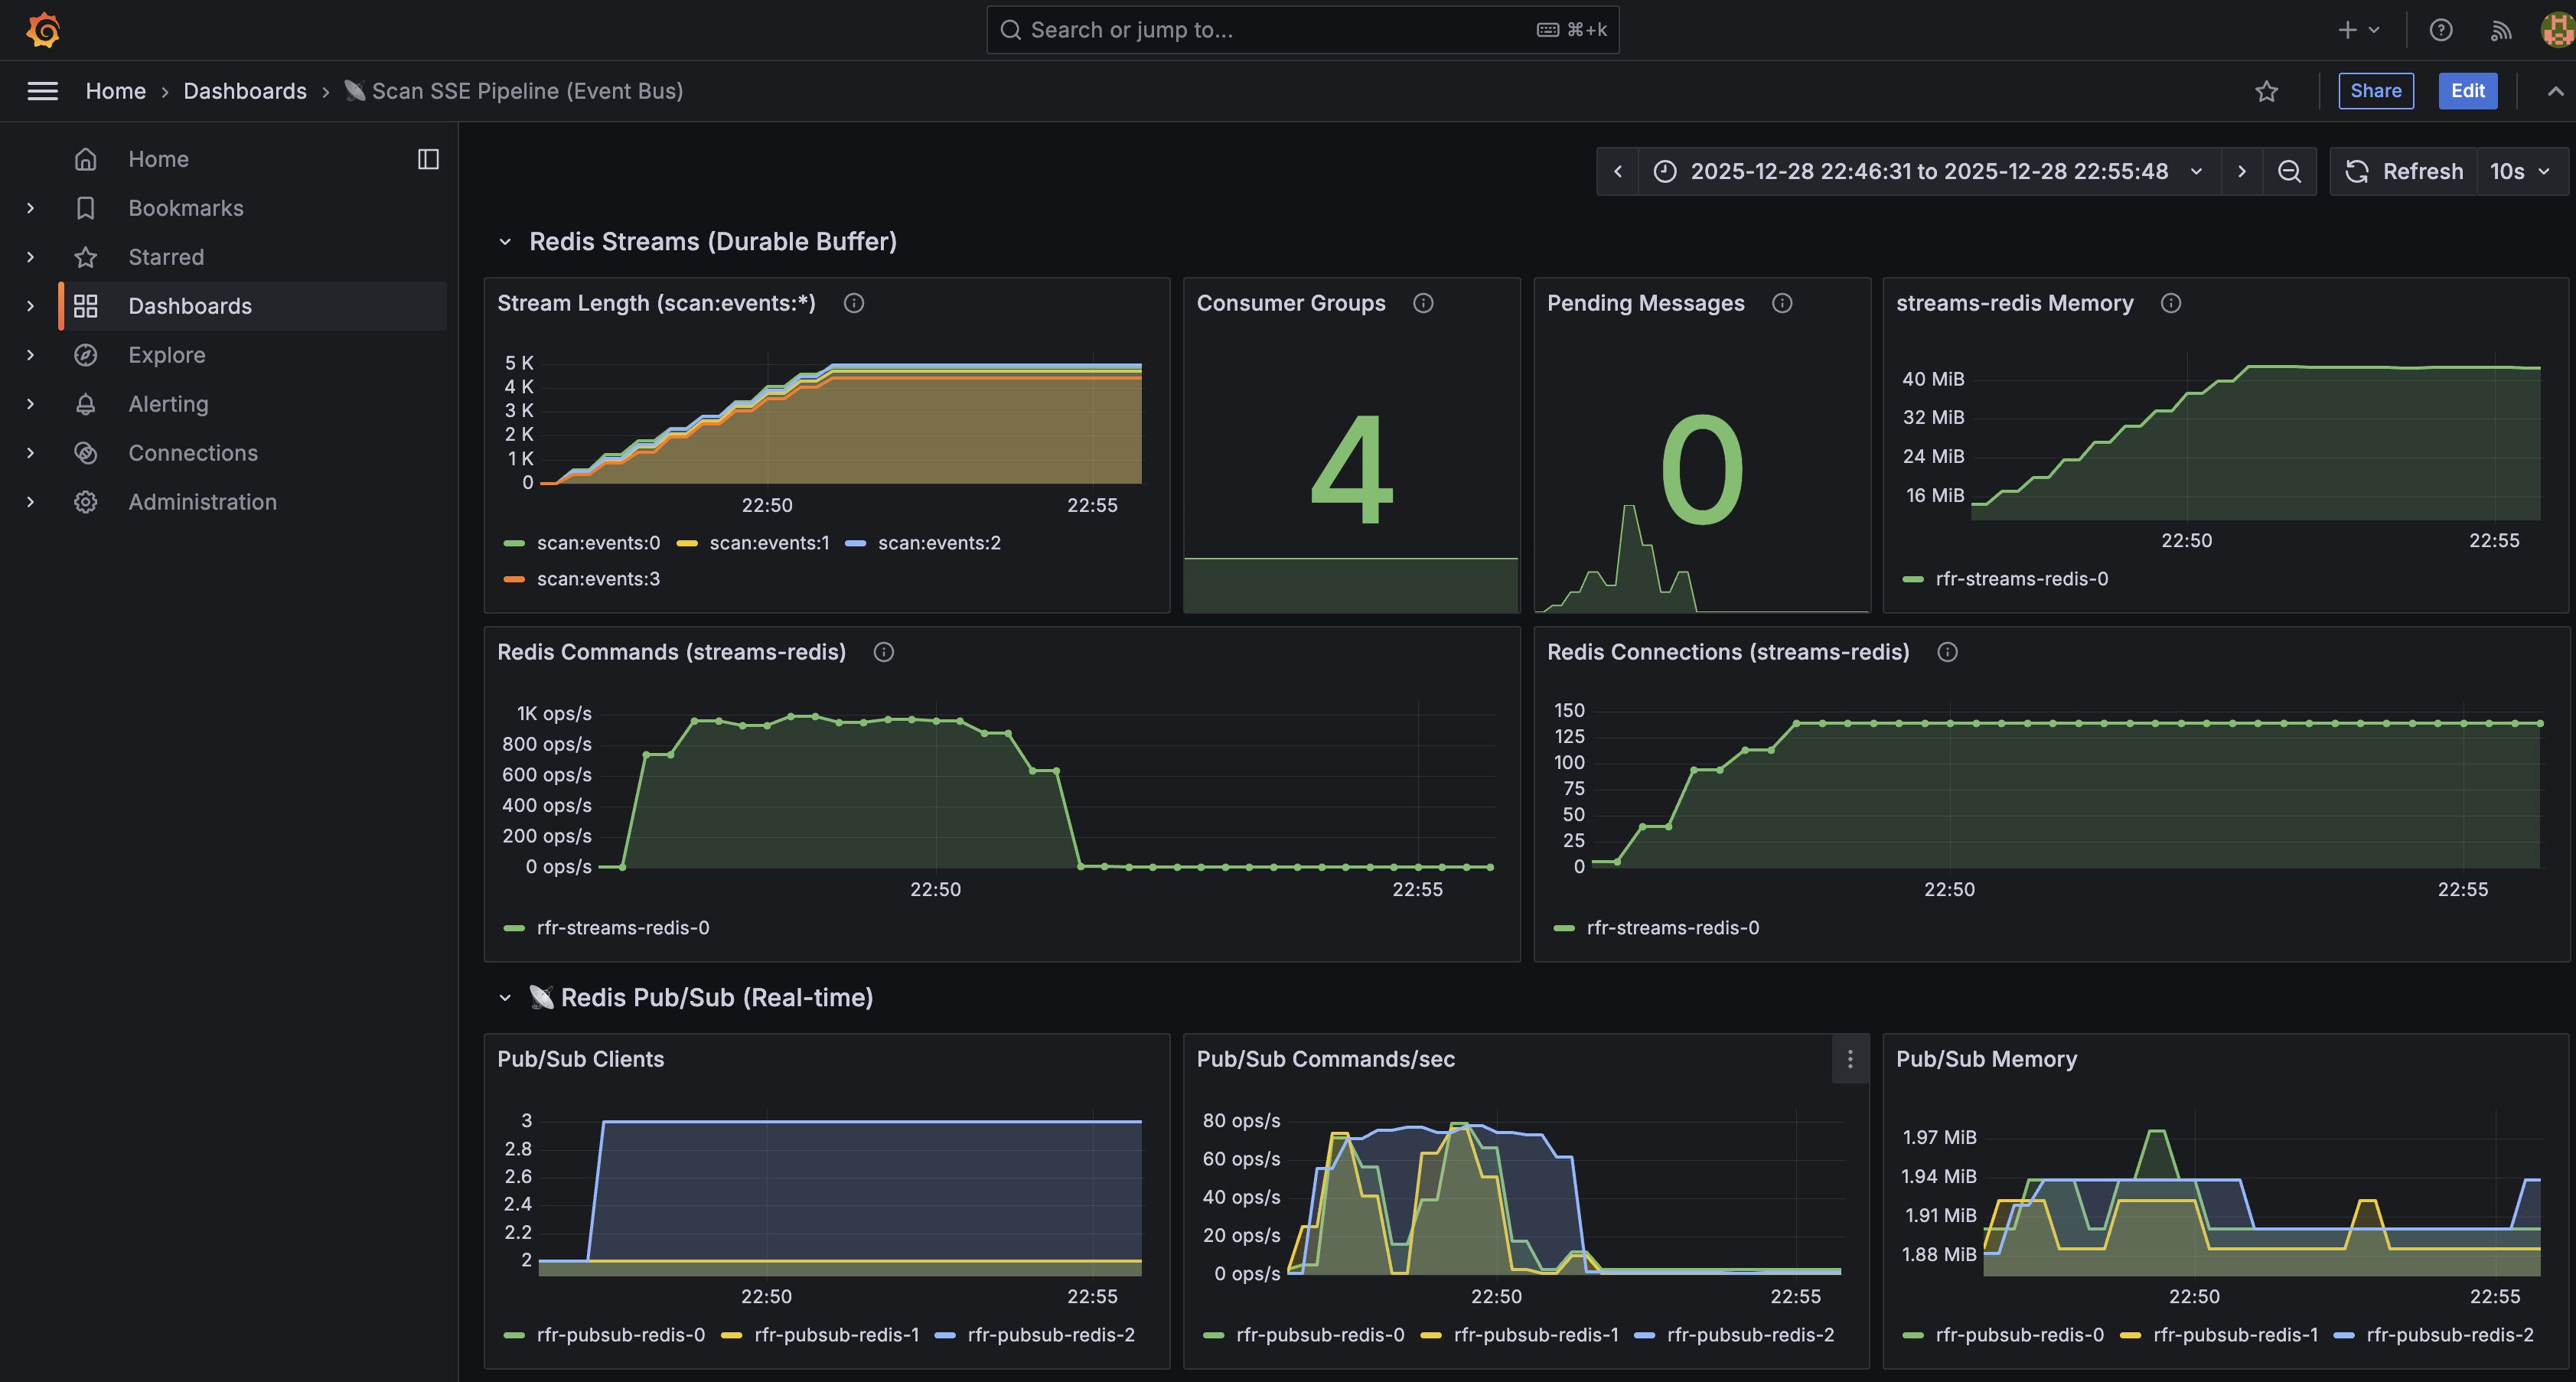The image size is (2576, 1382).
Task: Open the help question-mark icon
Action: [x=2440, y=30]
